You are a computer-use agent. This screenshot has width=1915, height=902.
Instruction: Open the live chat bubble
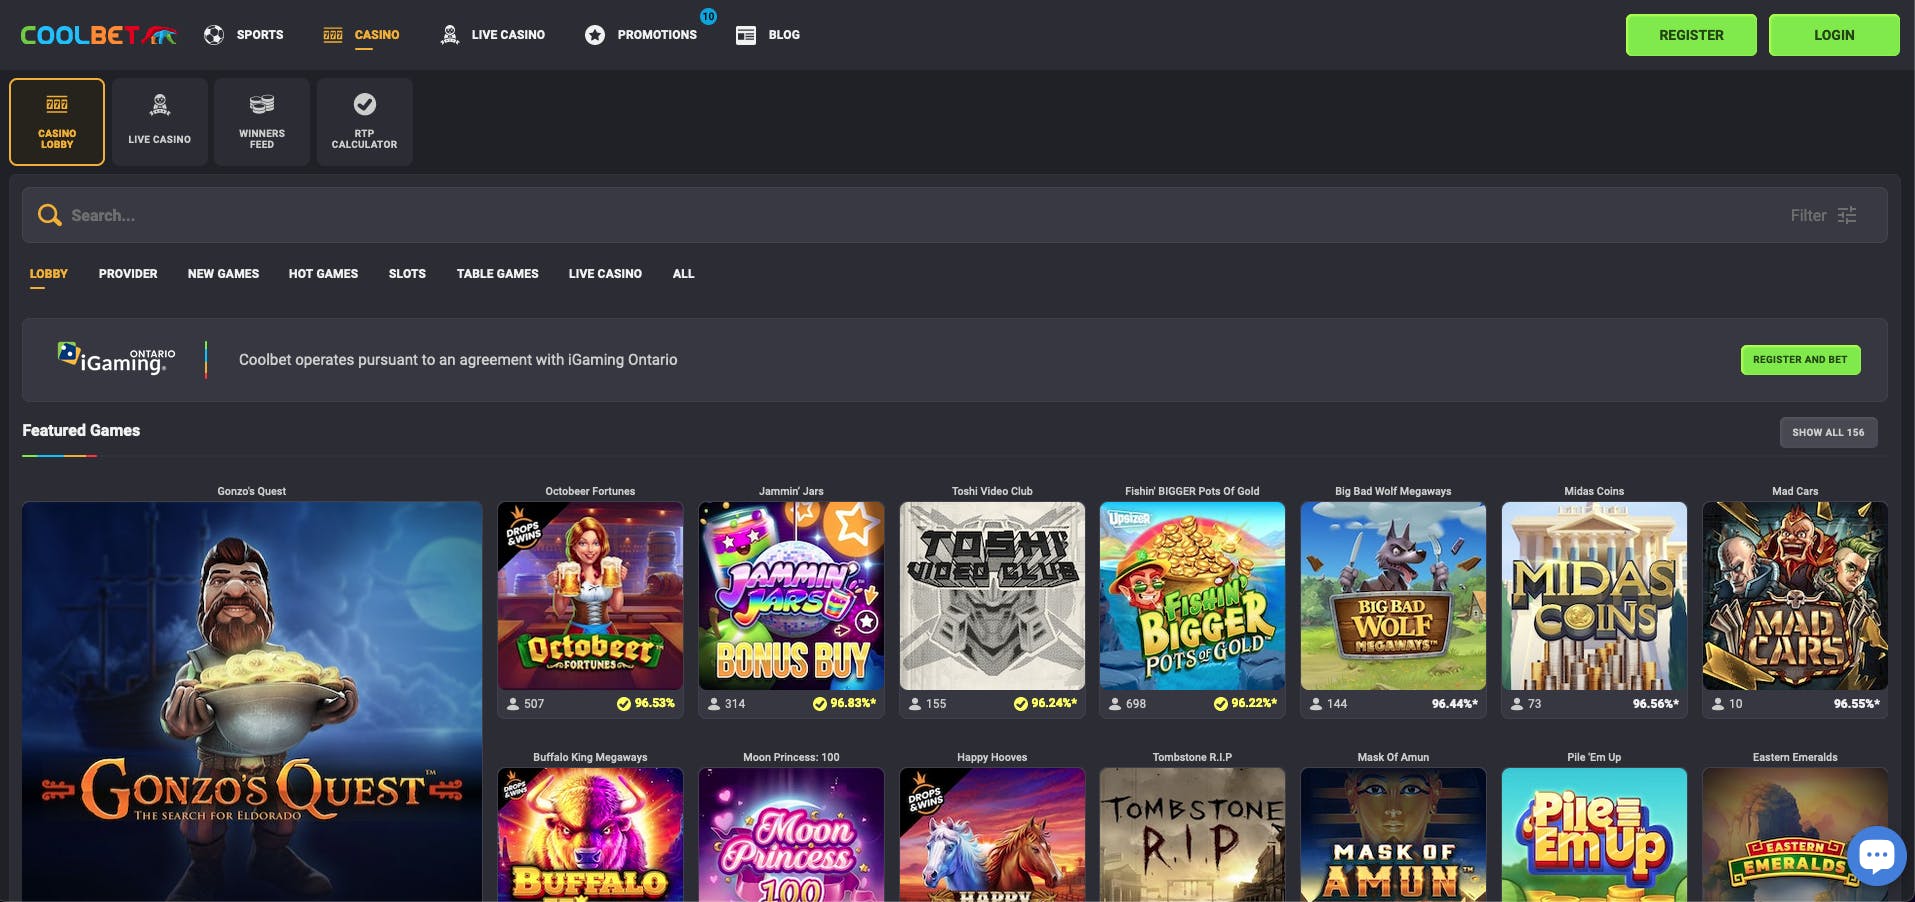(x=1876, y=855)
